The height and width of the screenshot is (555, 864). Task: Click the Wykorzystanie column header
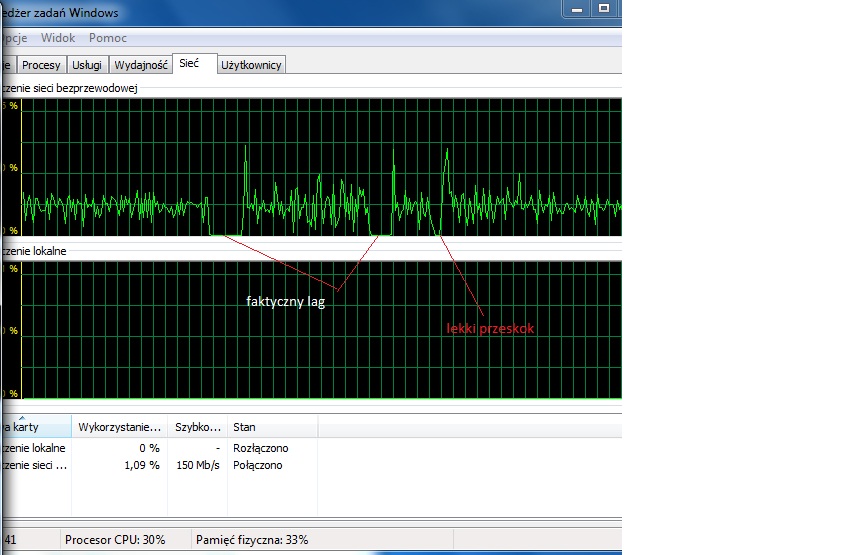coord(120,427)
